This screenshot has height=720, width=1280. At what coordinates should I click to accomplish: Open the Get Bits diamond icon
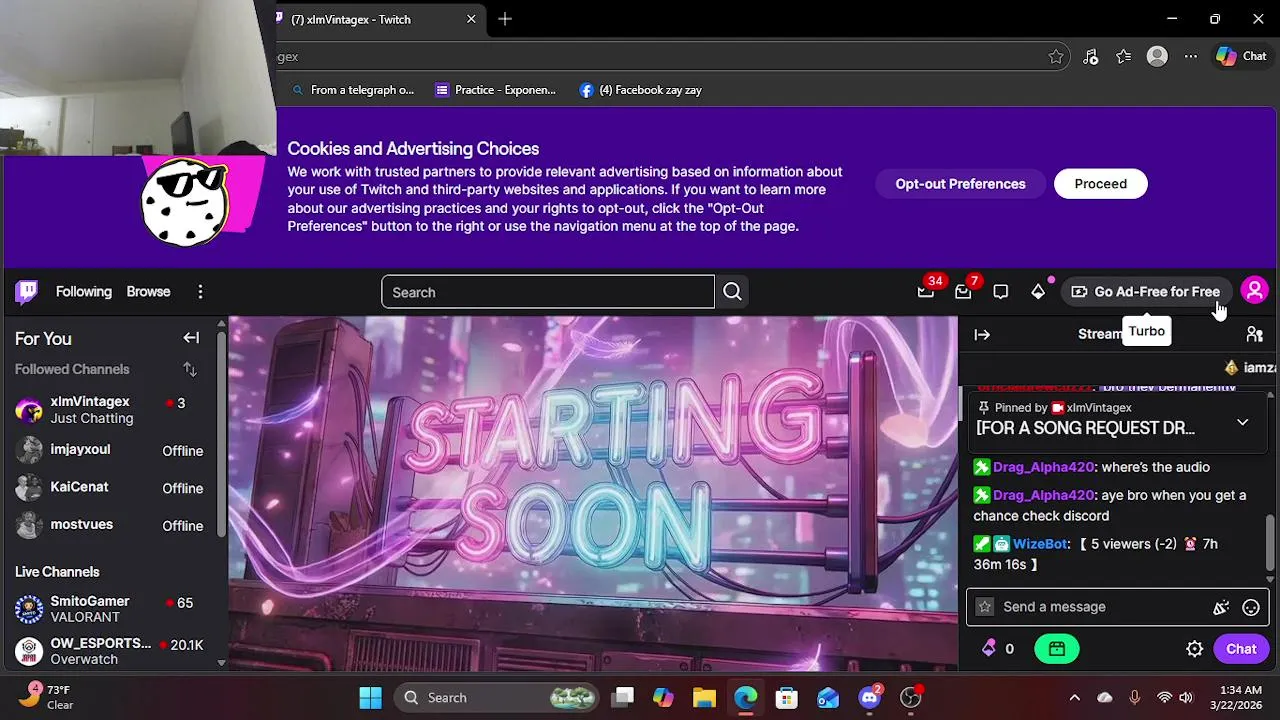pyautogui.click(x=1038, y=292)
